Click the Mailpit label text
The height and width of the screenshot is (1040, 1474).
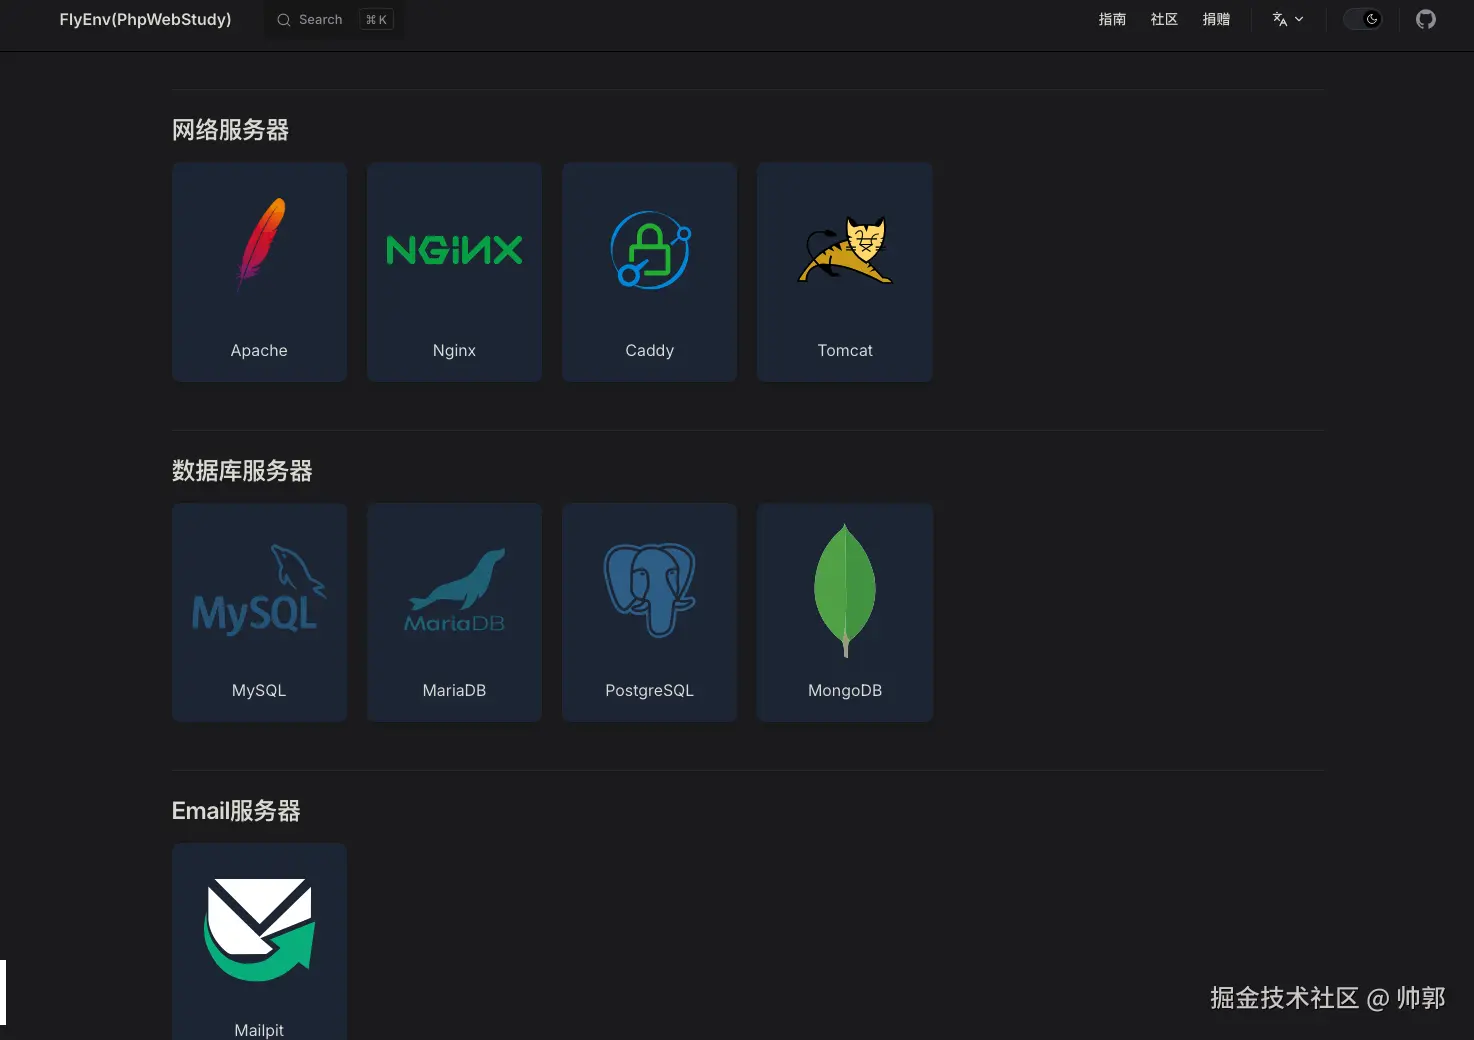tap(259, 1030)
